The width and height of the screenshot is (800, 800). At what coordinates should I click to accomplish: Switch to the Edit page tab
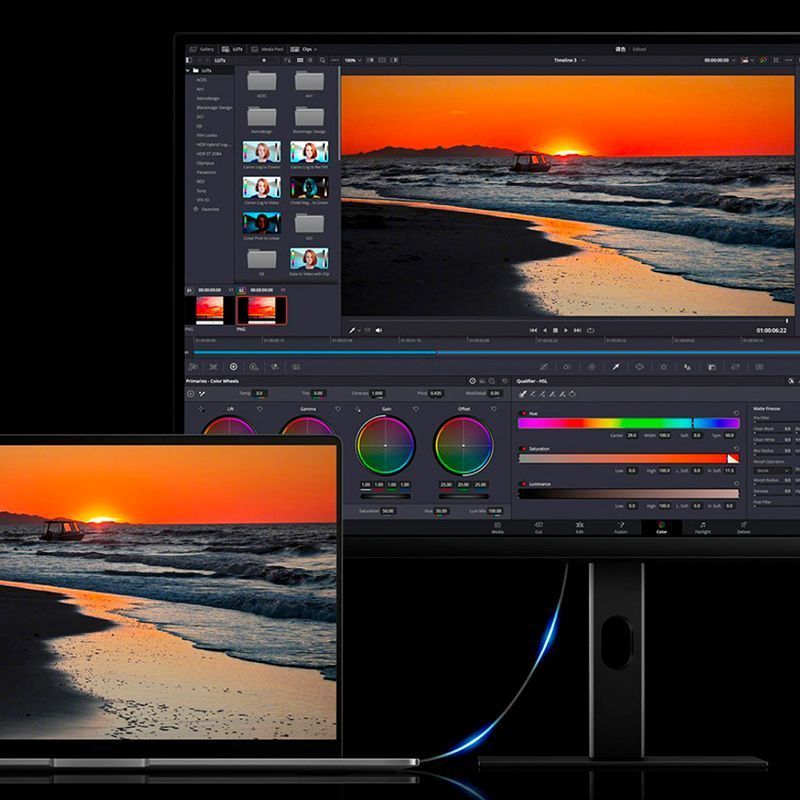(580, 528)
